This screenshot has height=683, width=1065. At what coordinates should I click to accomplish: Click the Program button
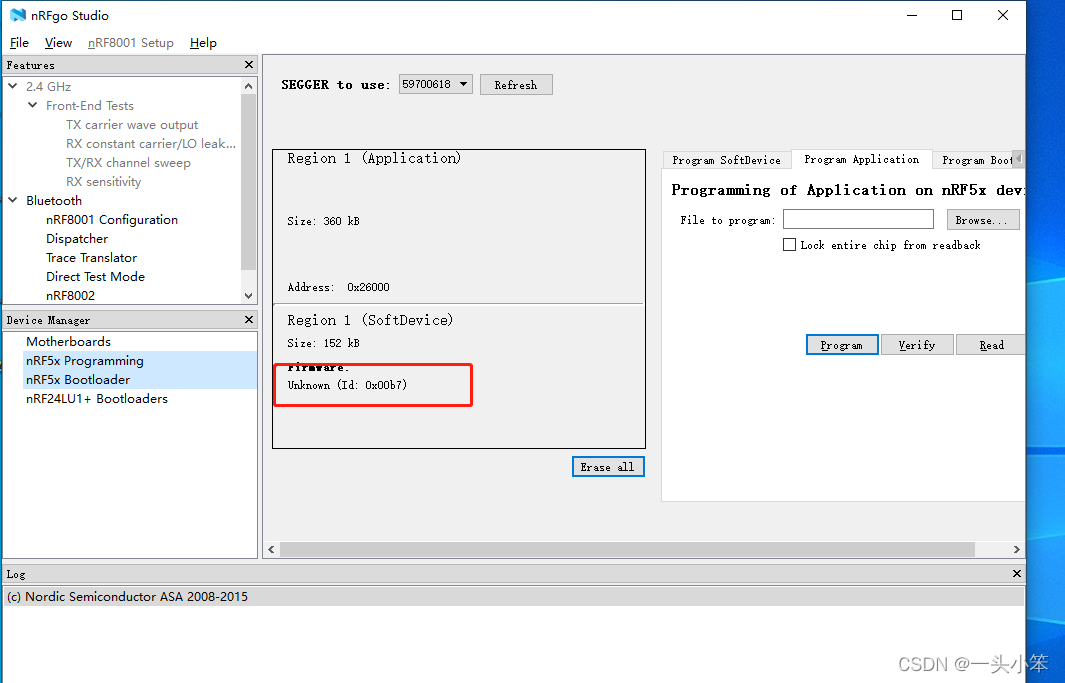[842, 345]
